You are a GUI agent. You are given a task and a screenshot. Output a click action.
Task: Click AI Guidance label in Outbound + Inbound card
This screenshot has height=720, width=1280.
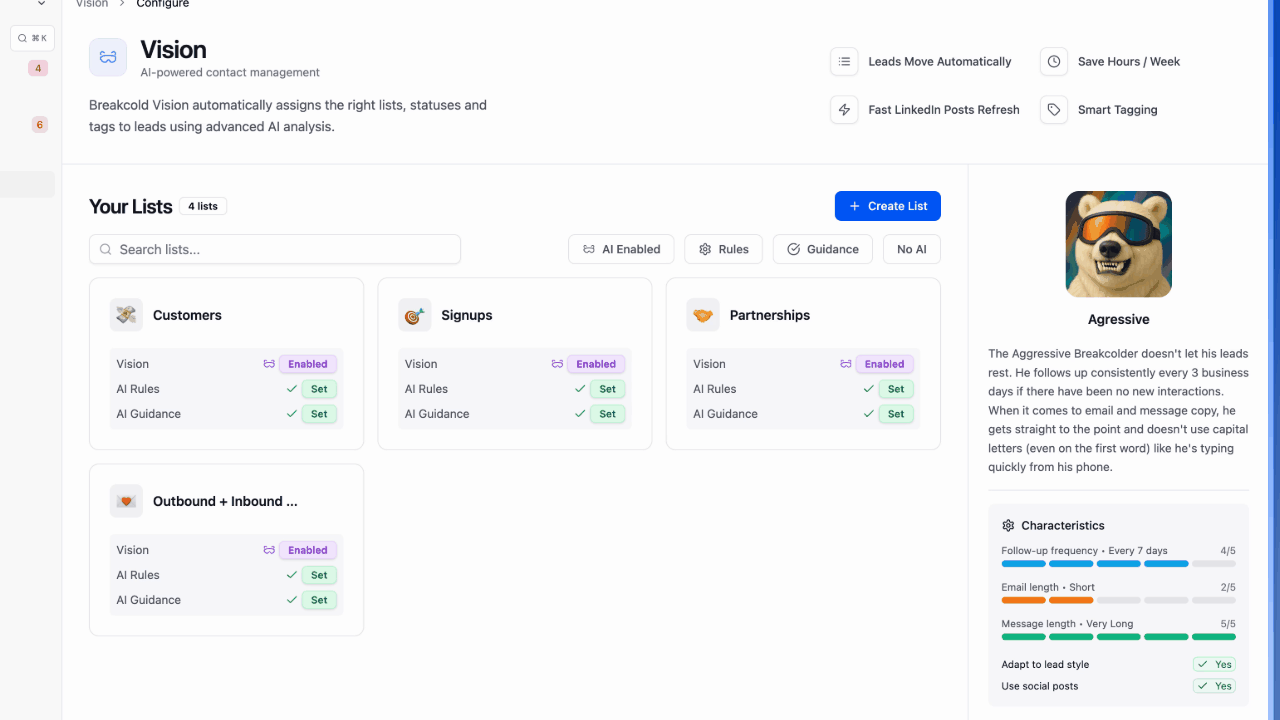149,600
